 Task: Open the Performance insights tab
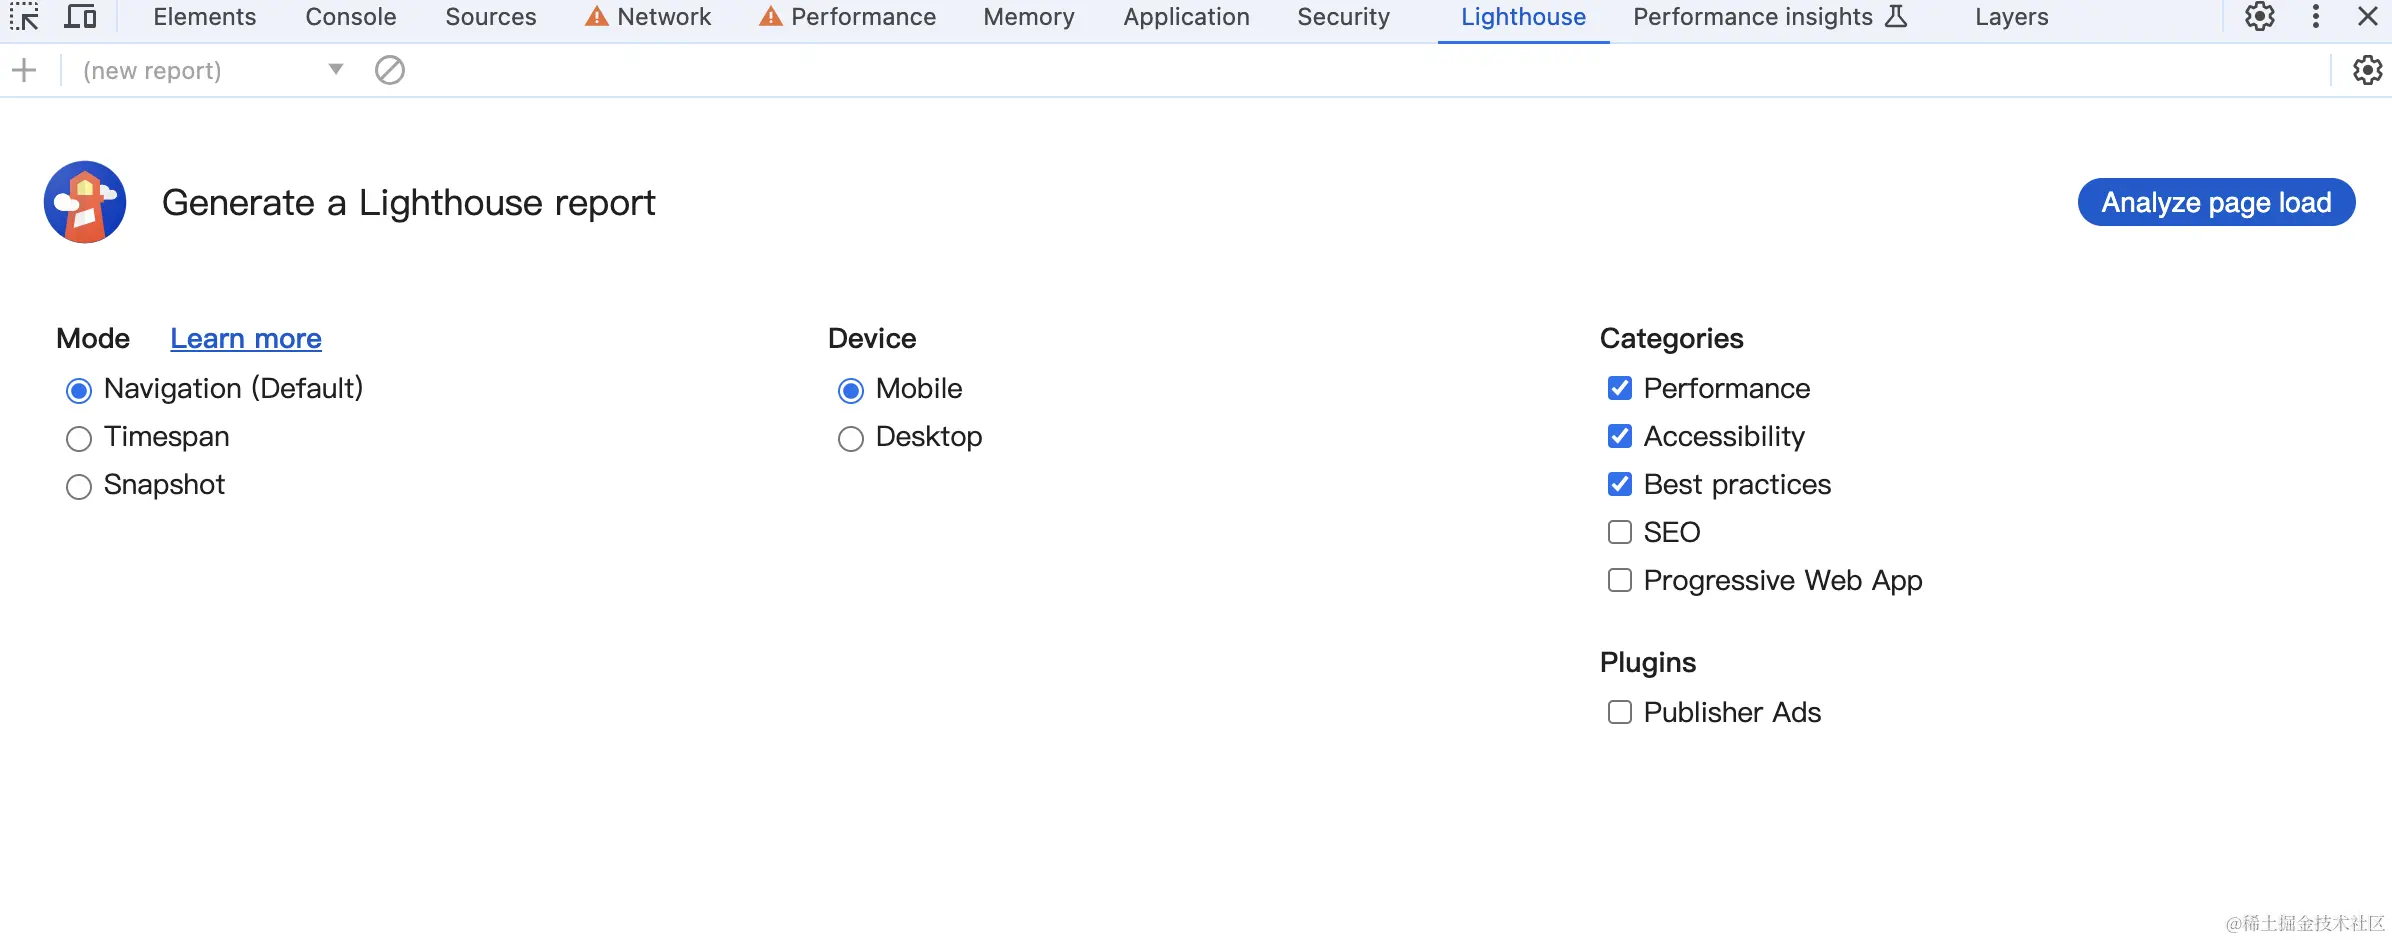click(1771, 17)
